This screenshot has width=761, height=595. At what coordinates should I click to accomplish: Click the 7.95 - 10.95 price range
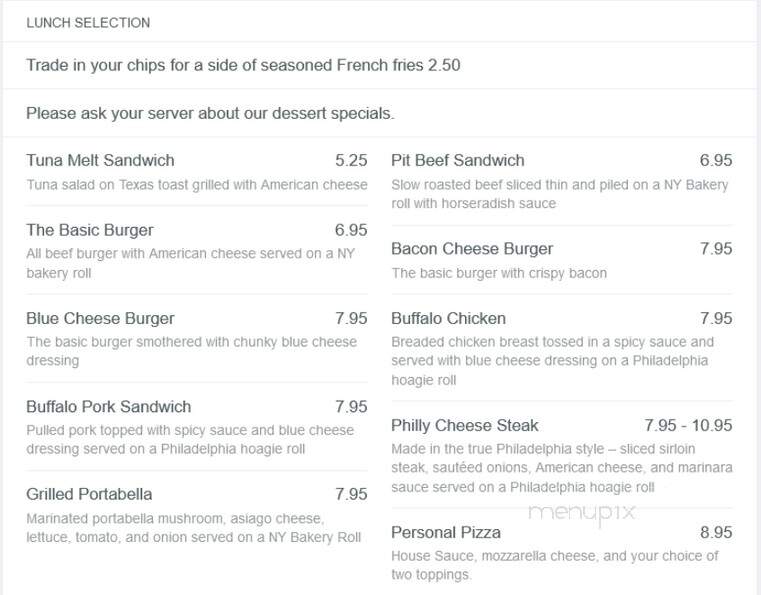click(688, 425)
